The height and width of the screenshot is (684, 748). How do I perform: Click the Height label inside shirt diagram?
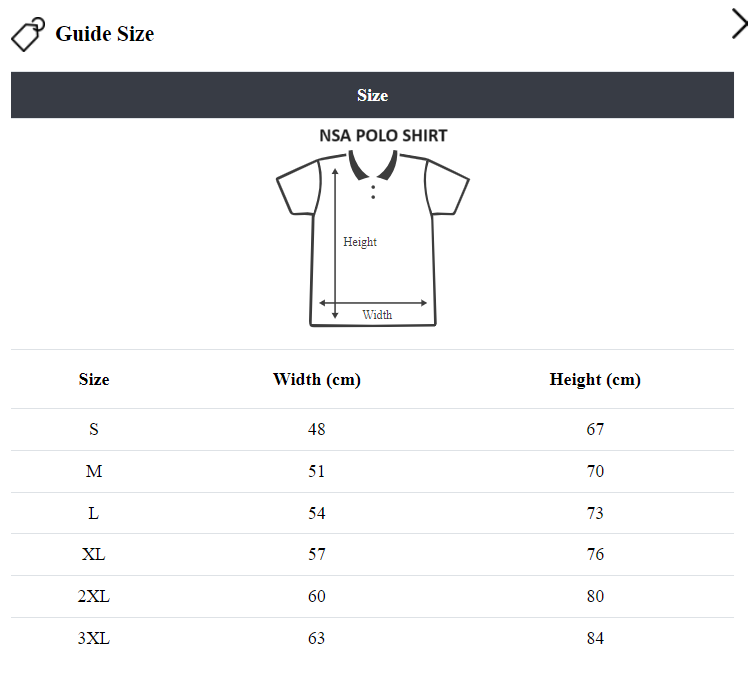click(x=360, y=242)
